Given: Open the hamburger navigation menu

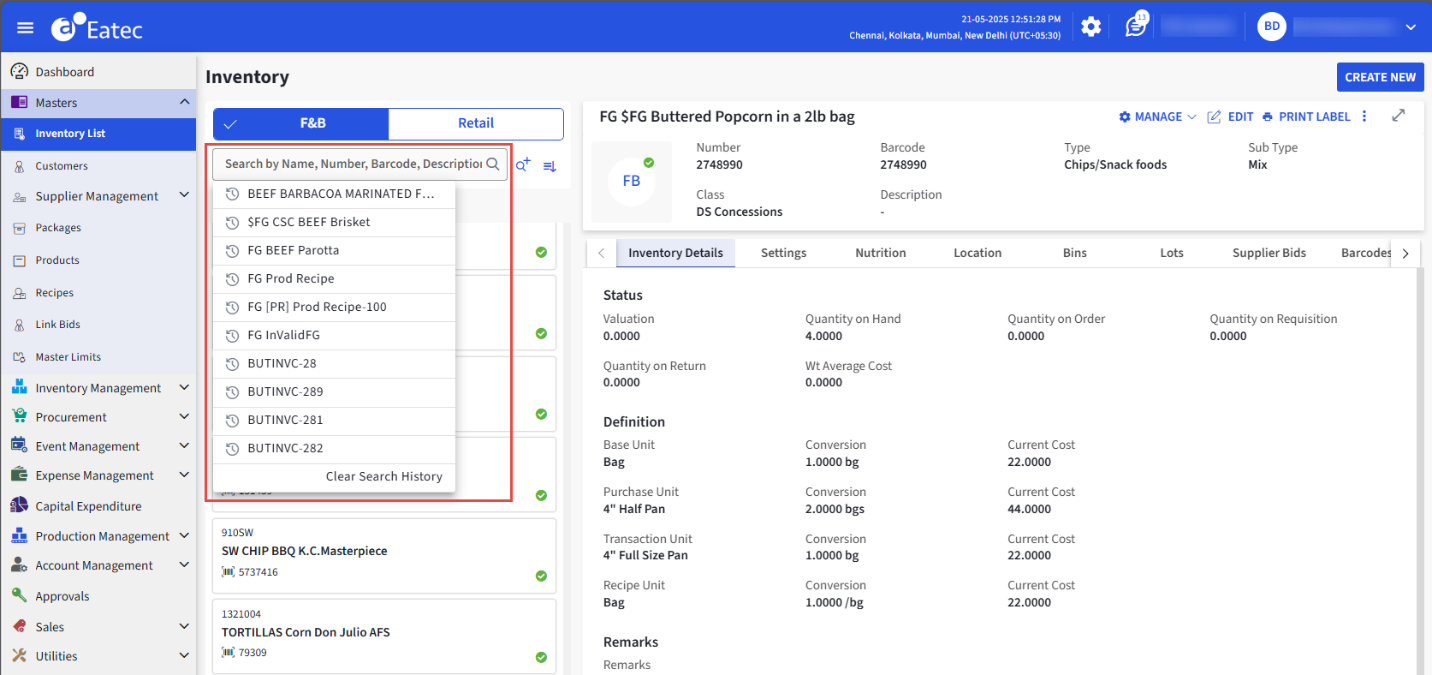Looking at the screenshot, I should pyautogui.click(x=25, y=27).
